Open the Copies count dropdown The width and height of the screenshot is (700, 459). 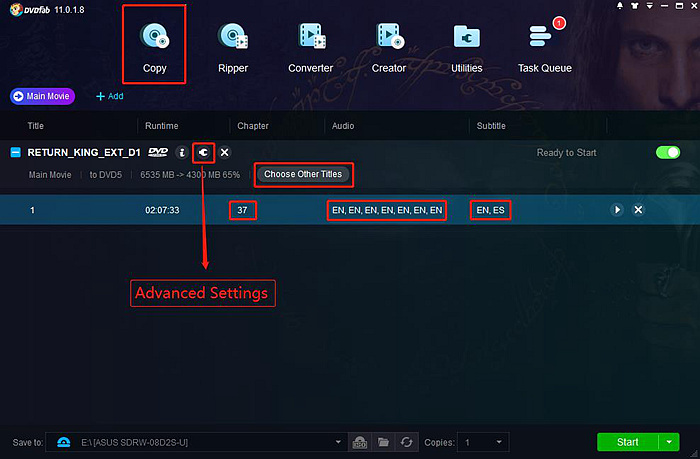pos(483,442)
